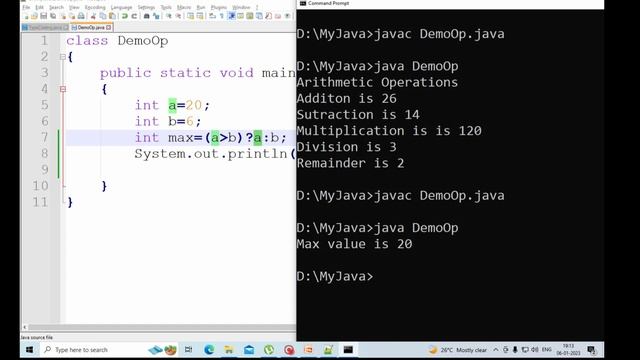Viewport: 640px width, 360px height.
Task: Open the Plugins menu
Action: click(x=218, y=7)
